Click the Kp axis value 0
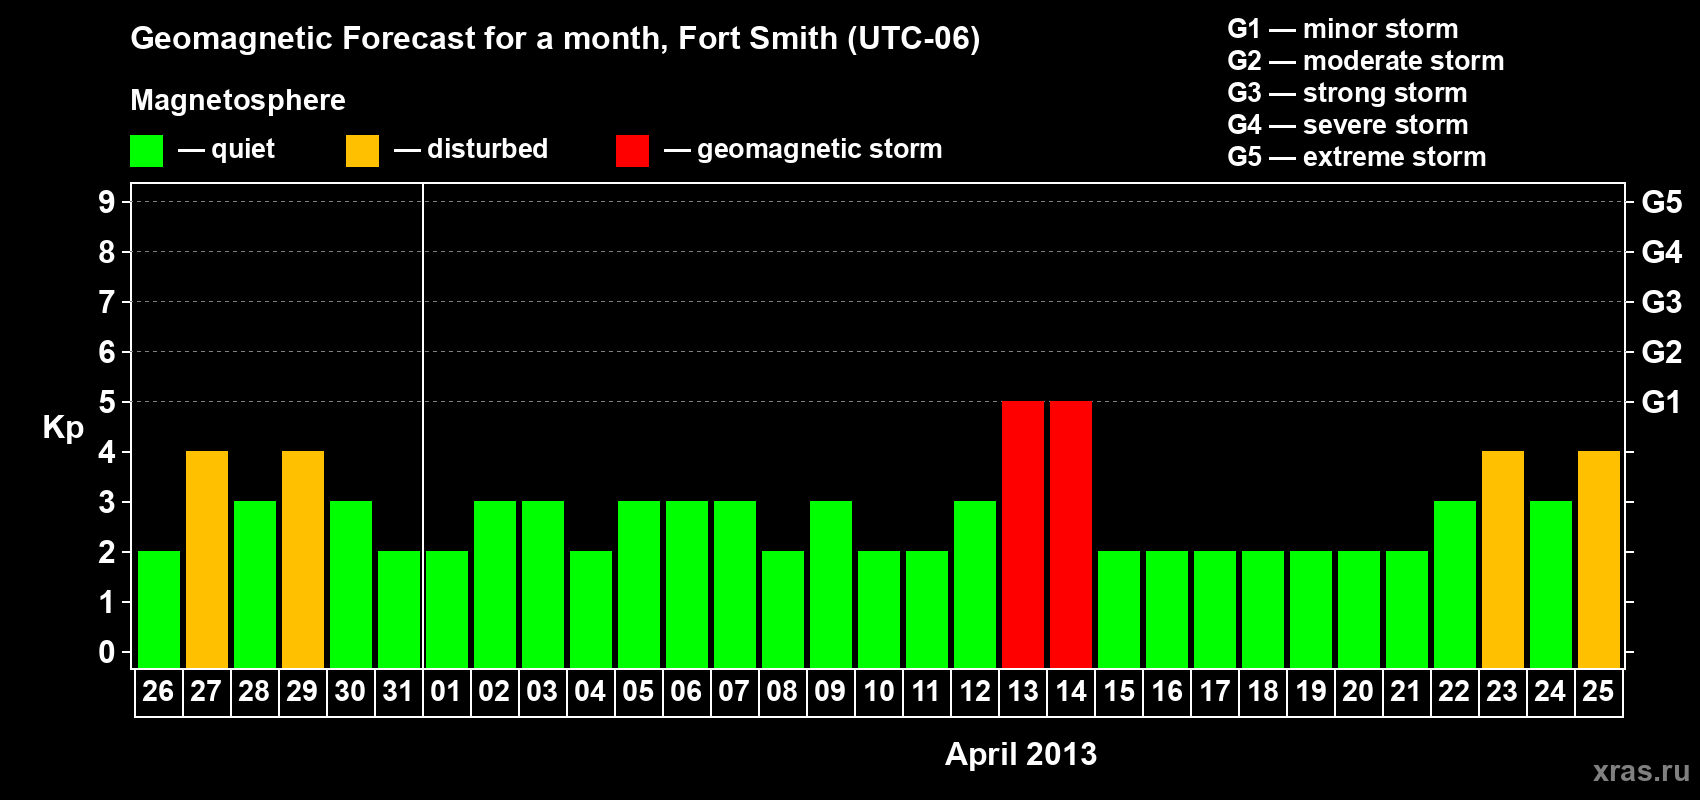 coord(107,652)
